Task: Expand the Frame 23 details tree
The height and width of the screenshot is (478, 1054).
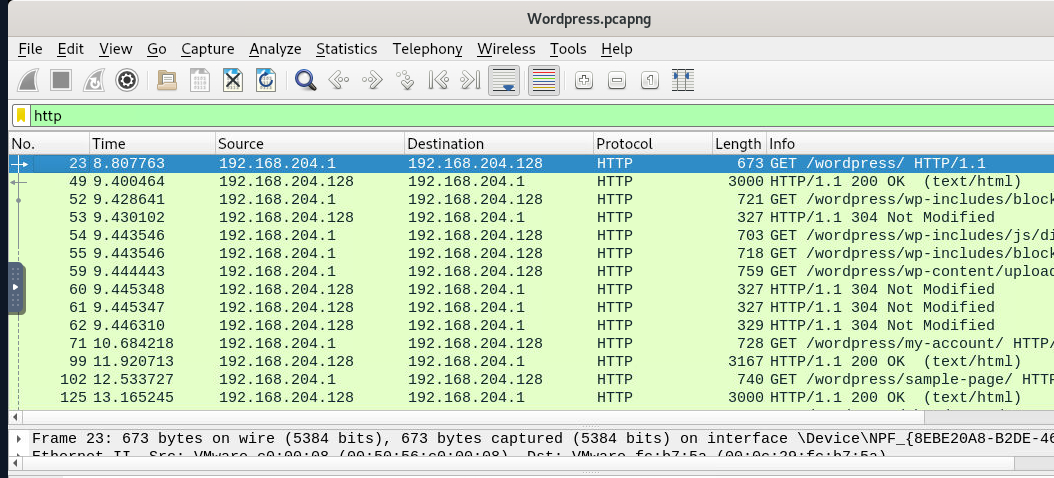Action: 19,438
